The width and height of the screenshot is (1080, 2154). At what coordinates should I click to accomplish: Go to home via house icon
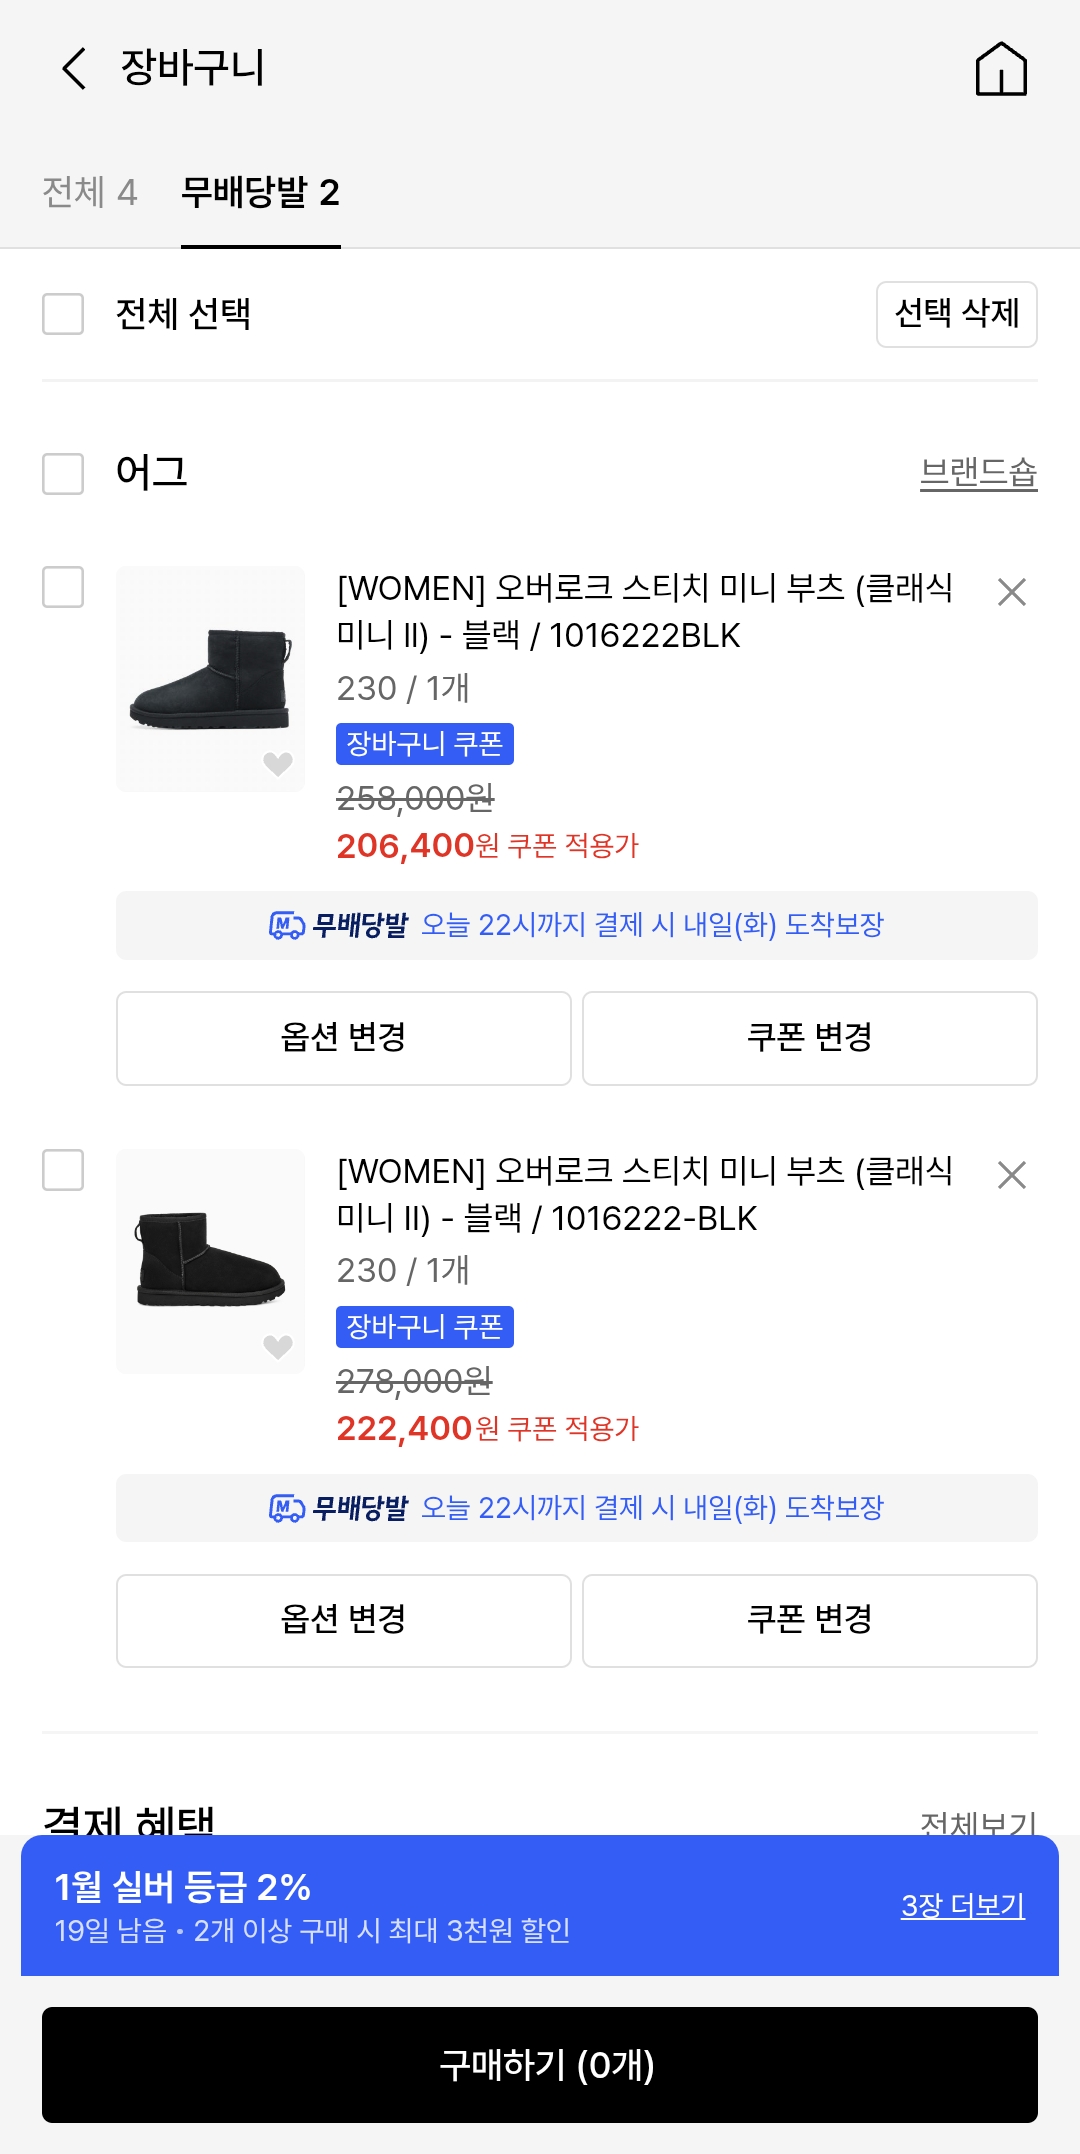point(1001,69)
